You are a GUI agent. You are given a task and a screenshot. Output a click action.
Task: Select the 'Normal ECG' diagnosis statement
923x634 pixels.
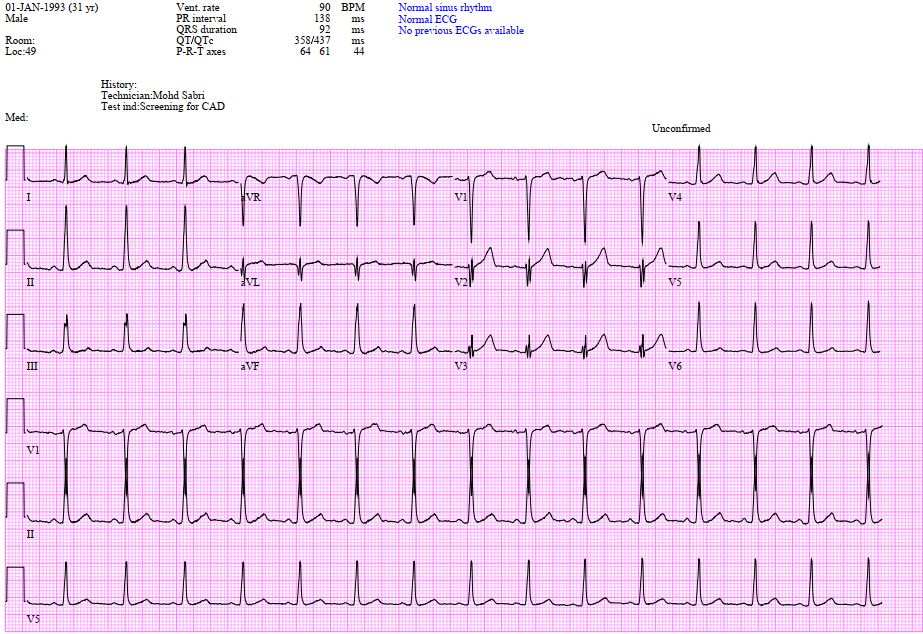point(429,19)
